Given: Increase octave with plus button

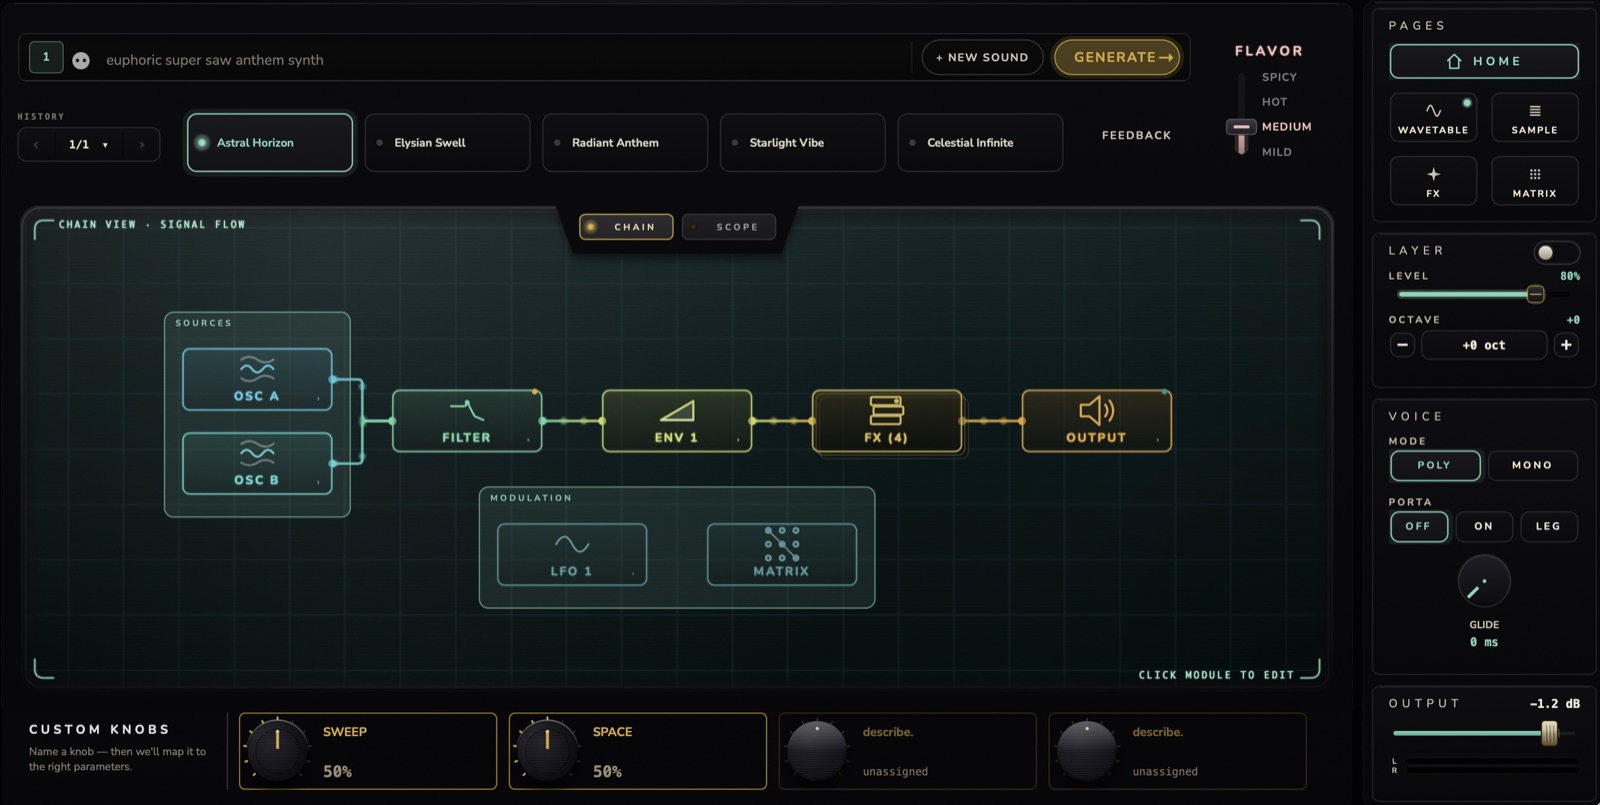Looking at the screenshot, I should coord(1566,345).
